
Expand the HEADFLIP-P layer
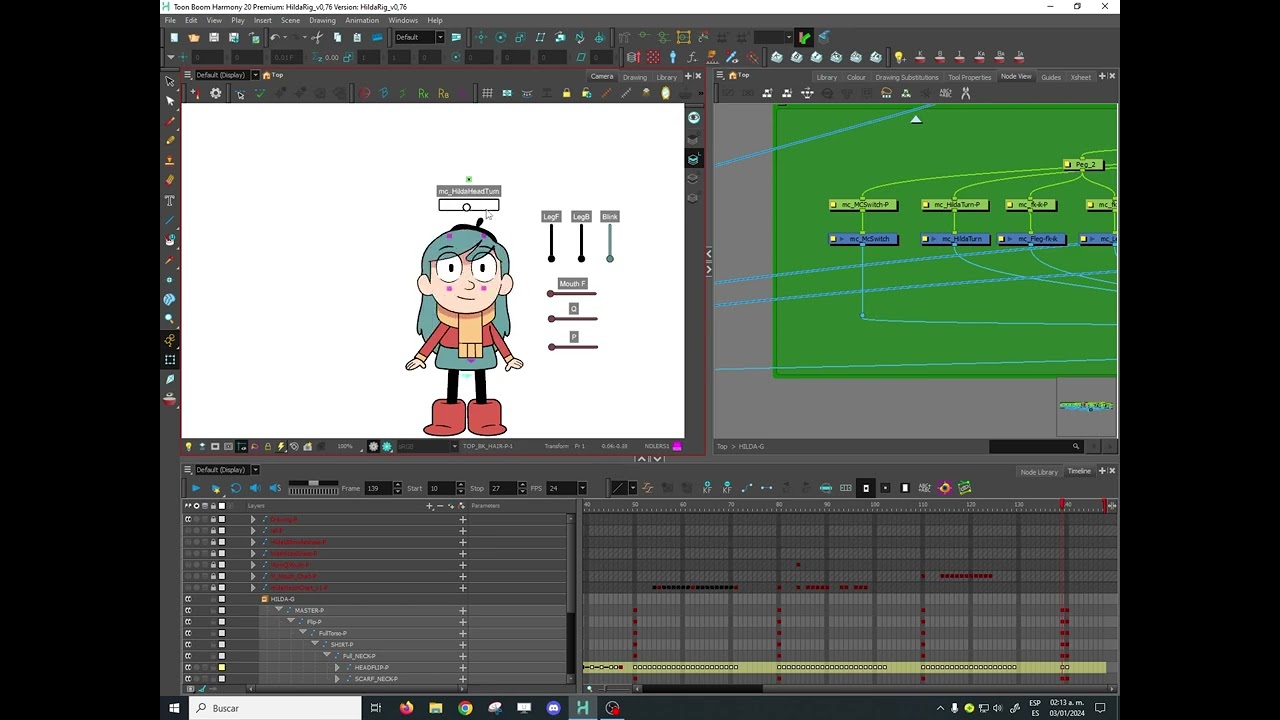(337, 667)
